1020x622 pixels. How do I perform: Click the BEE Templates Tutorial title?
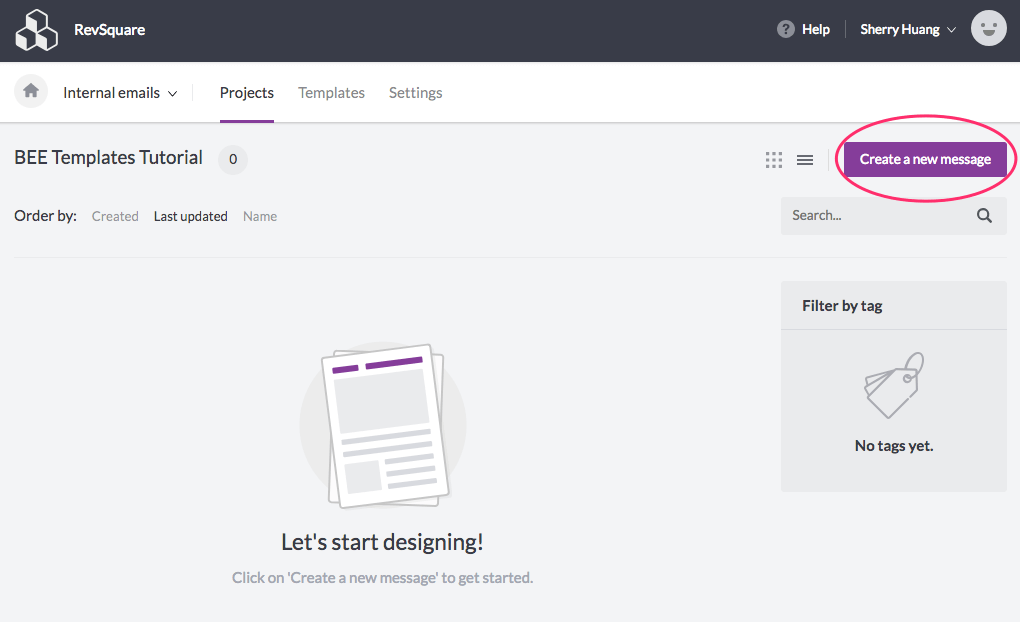pyautogui.click(x=108, y=157)
